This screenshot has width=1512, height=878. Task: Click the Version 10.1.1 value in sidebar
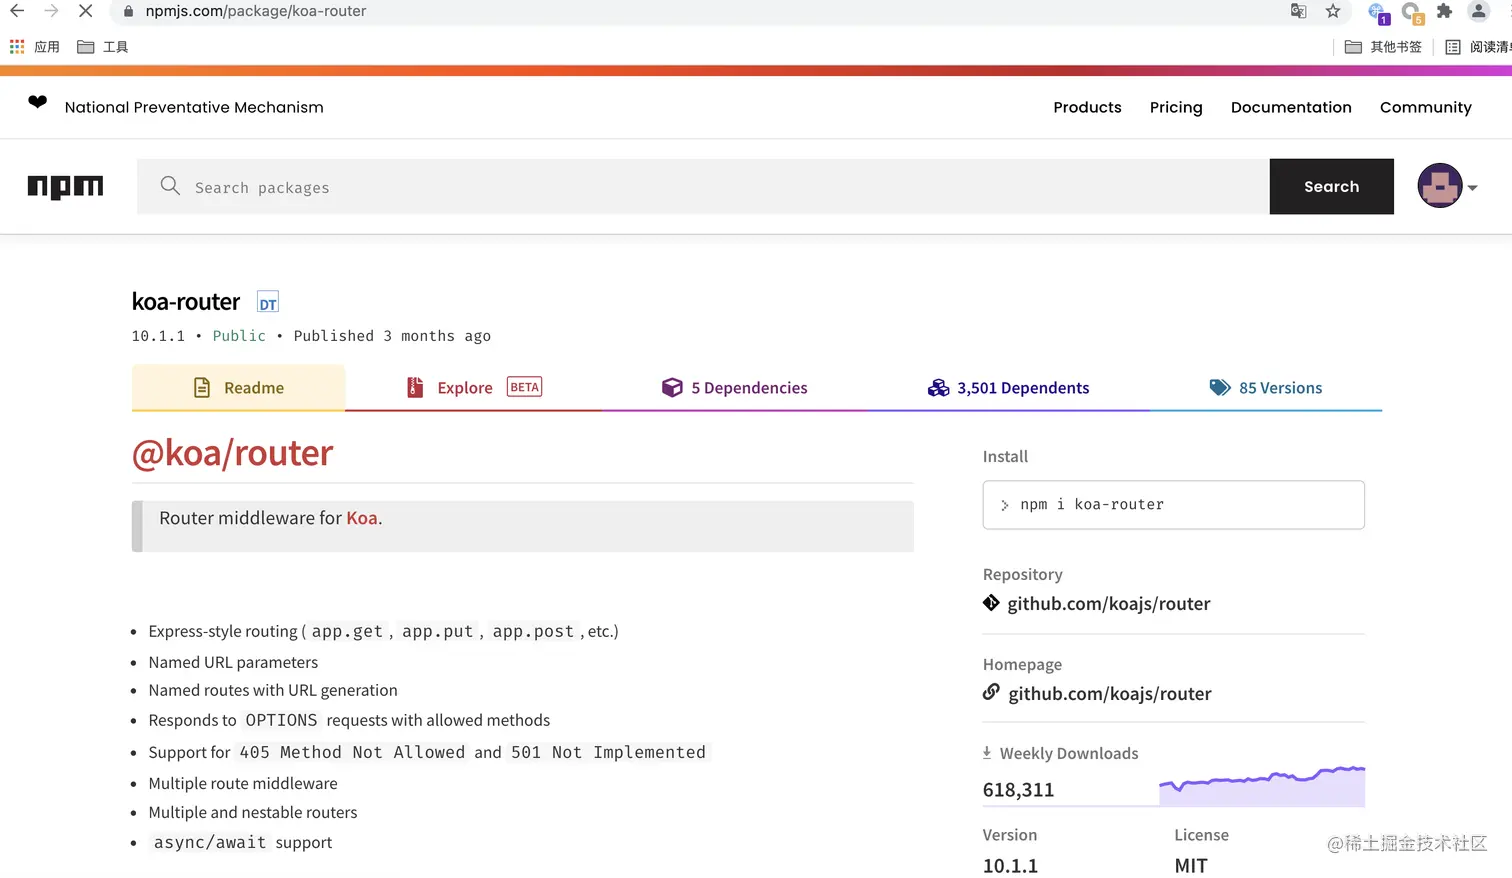[1010, 866]
